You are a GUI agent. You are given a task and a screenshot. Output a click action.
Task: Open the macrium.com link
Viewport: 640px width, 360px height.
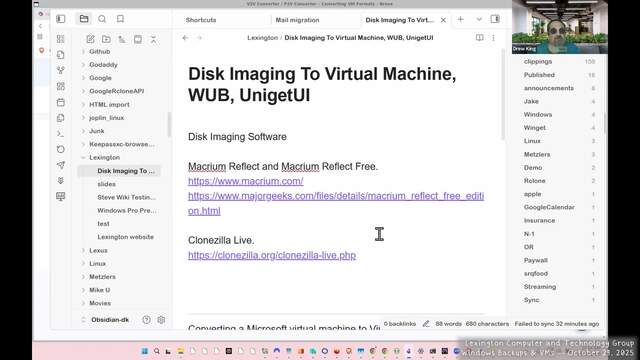(245, 181)
